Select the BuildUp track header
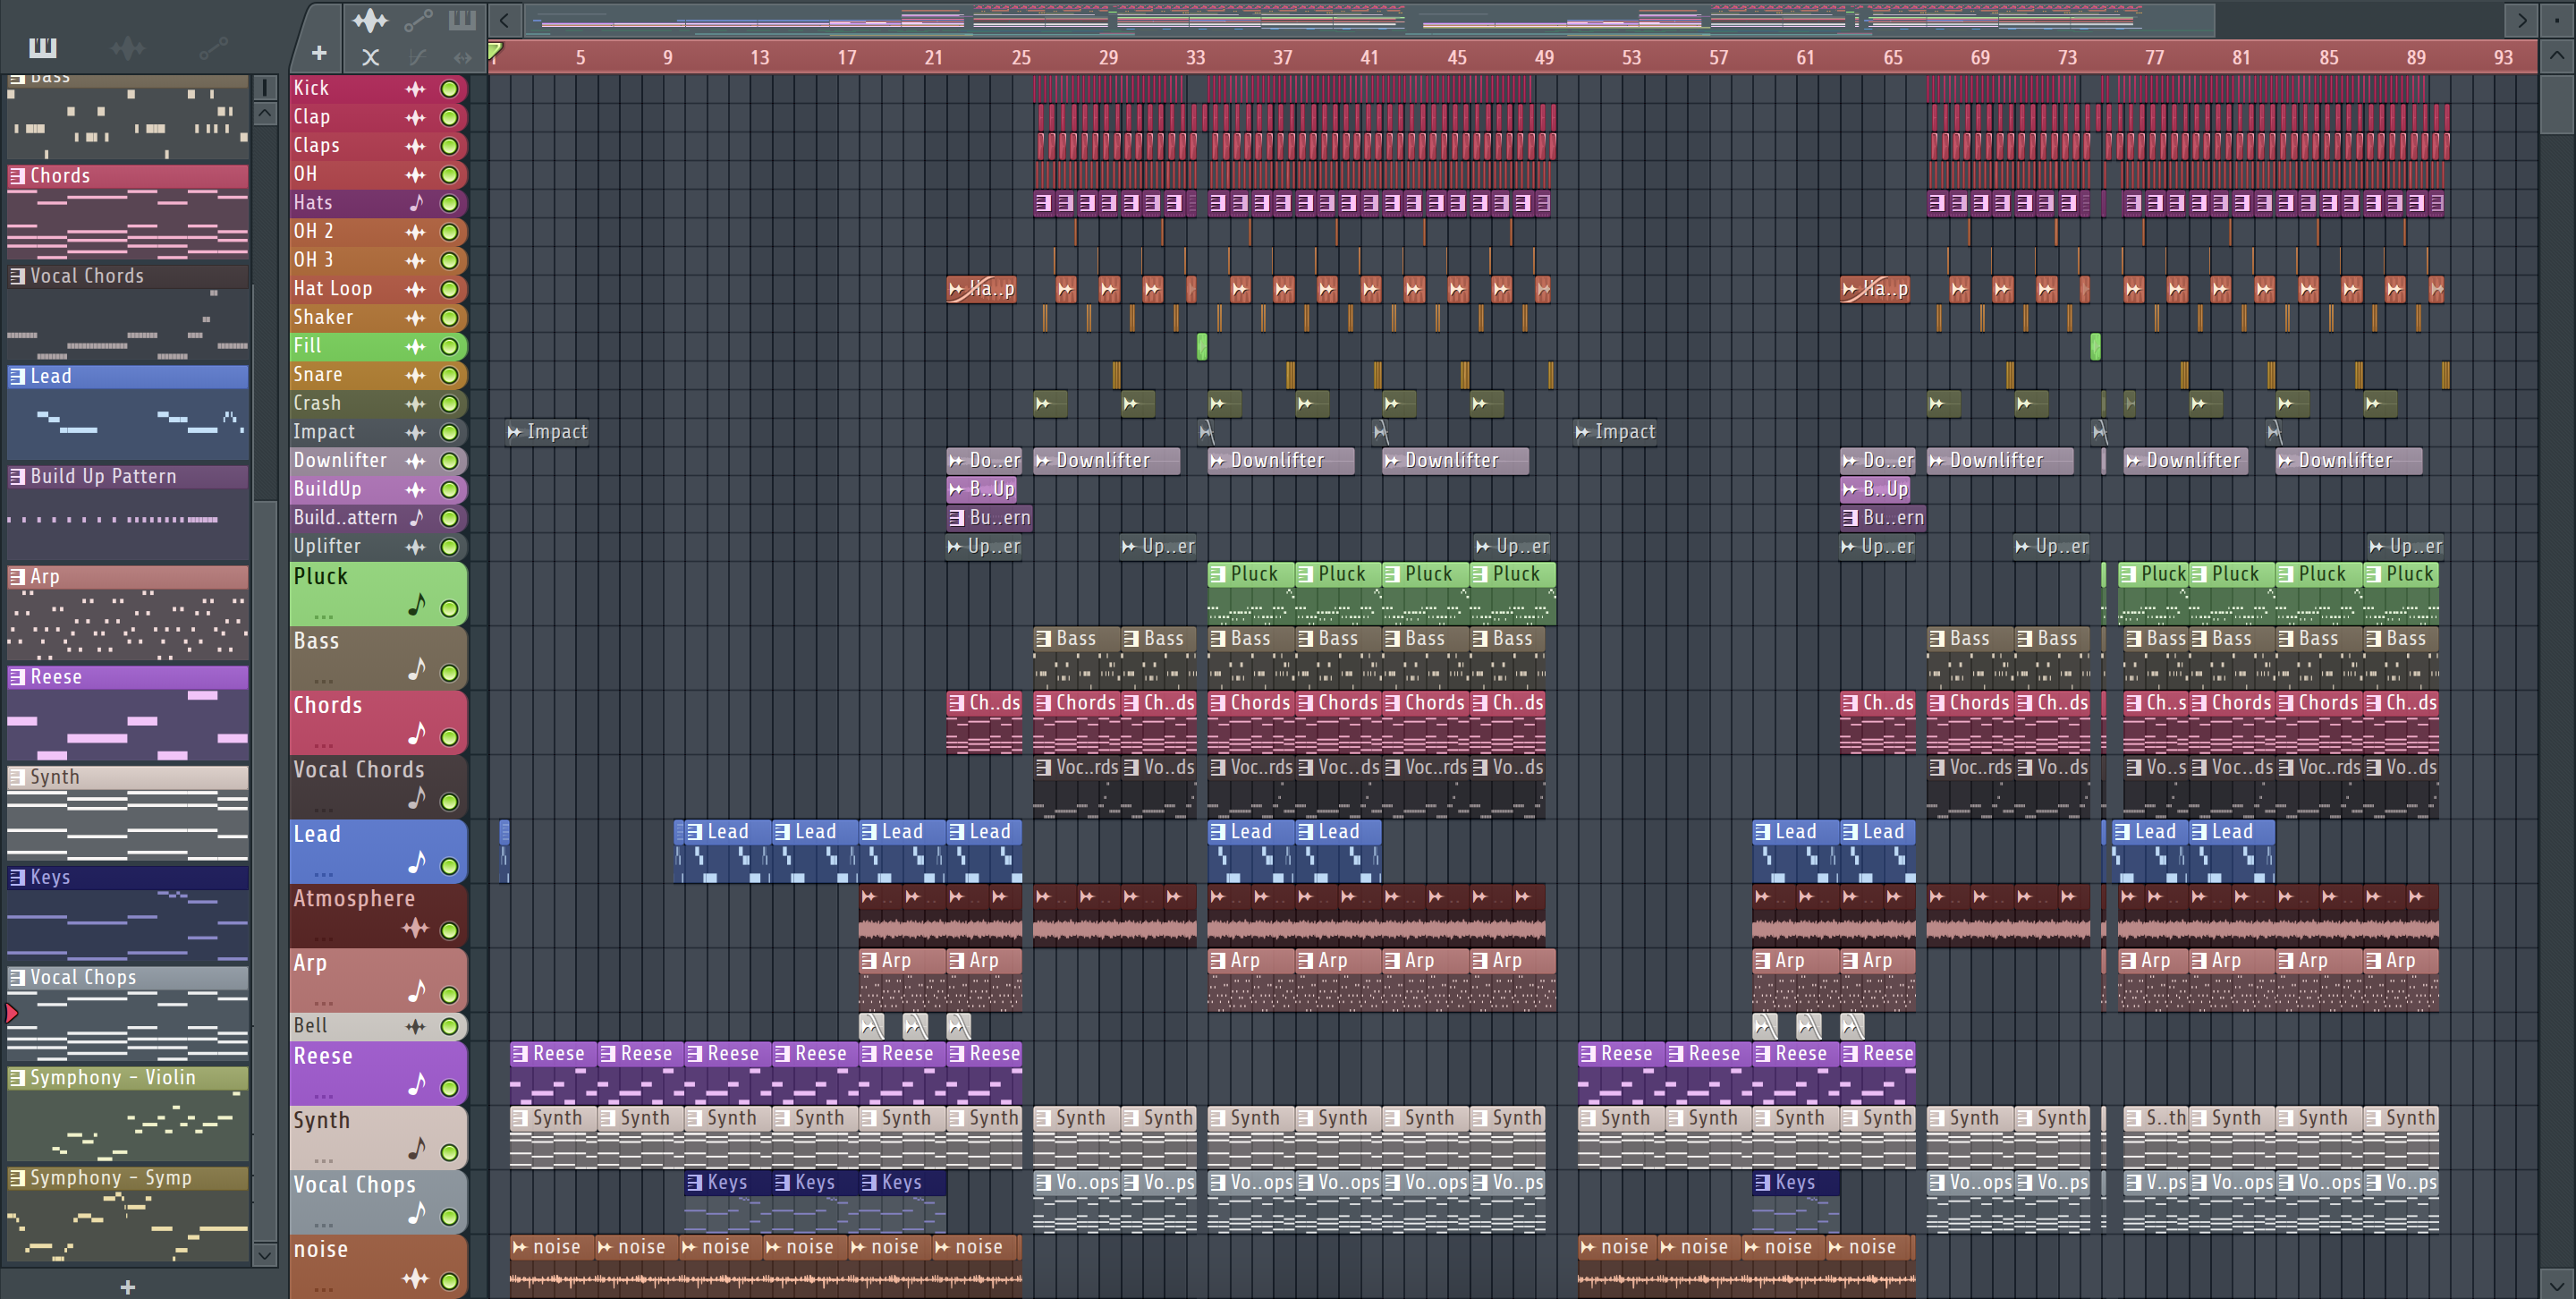 click(x=379, y=490)
